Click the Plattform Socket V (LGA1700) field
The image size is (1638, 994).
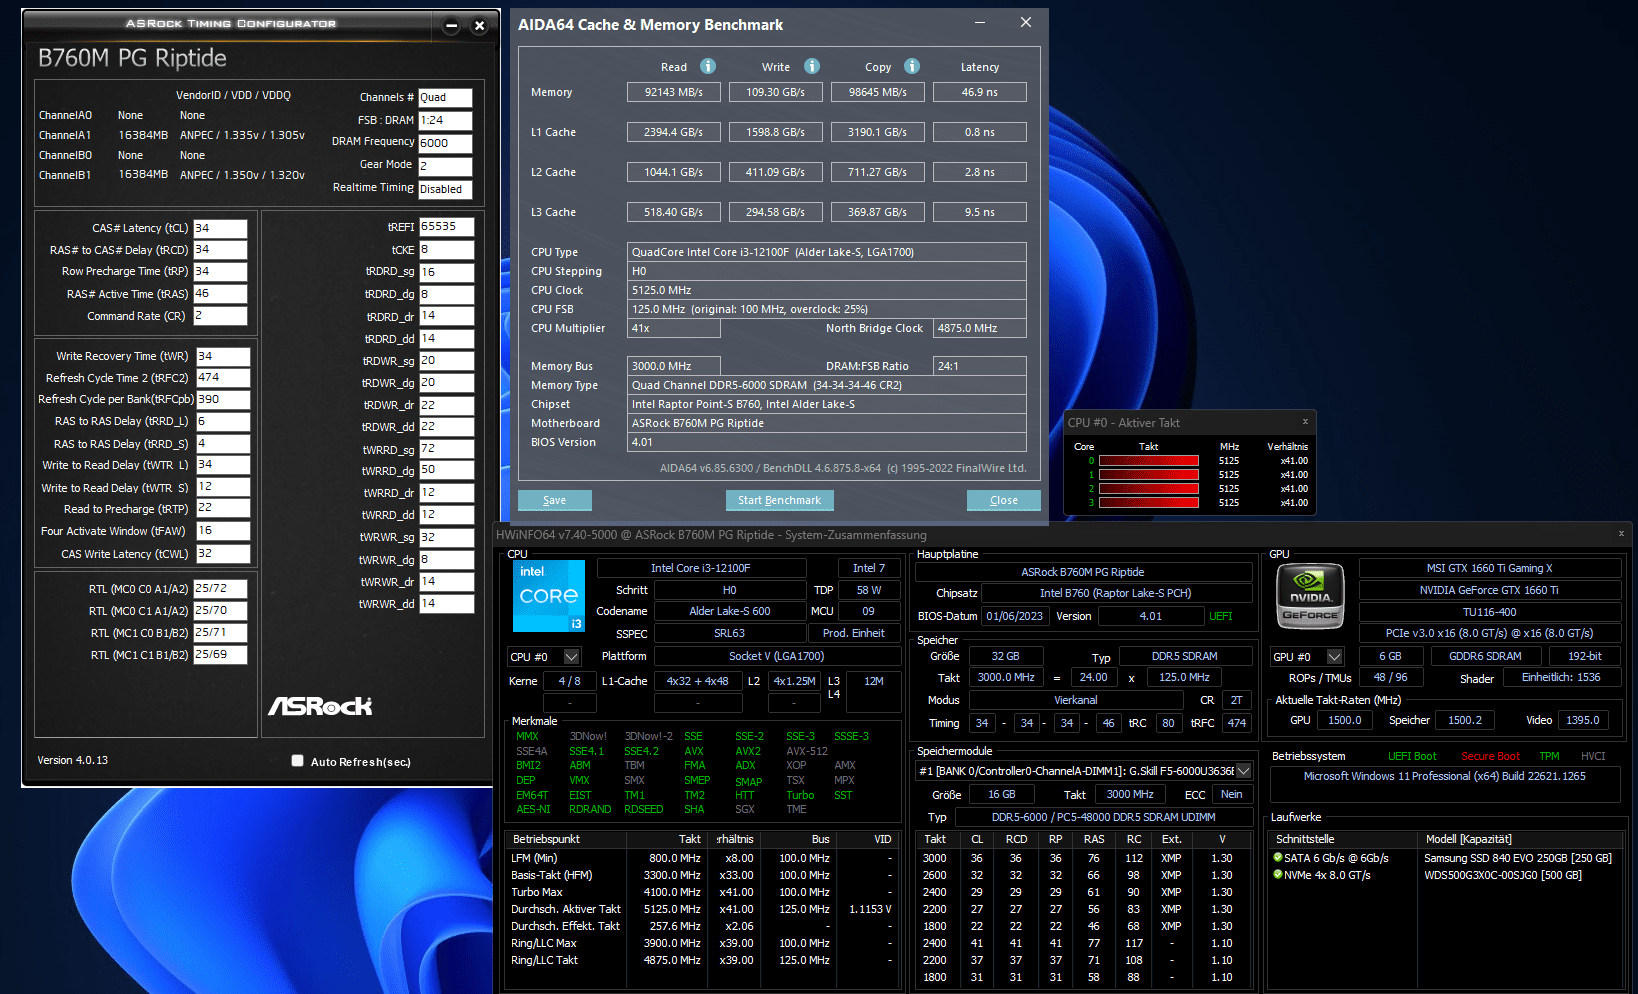click(777, 656)
